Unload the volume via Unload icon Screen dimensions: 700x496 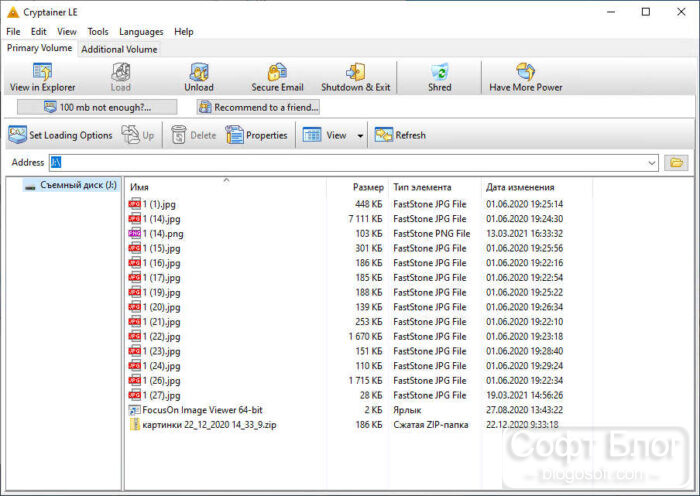(199, 71)
